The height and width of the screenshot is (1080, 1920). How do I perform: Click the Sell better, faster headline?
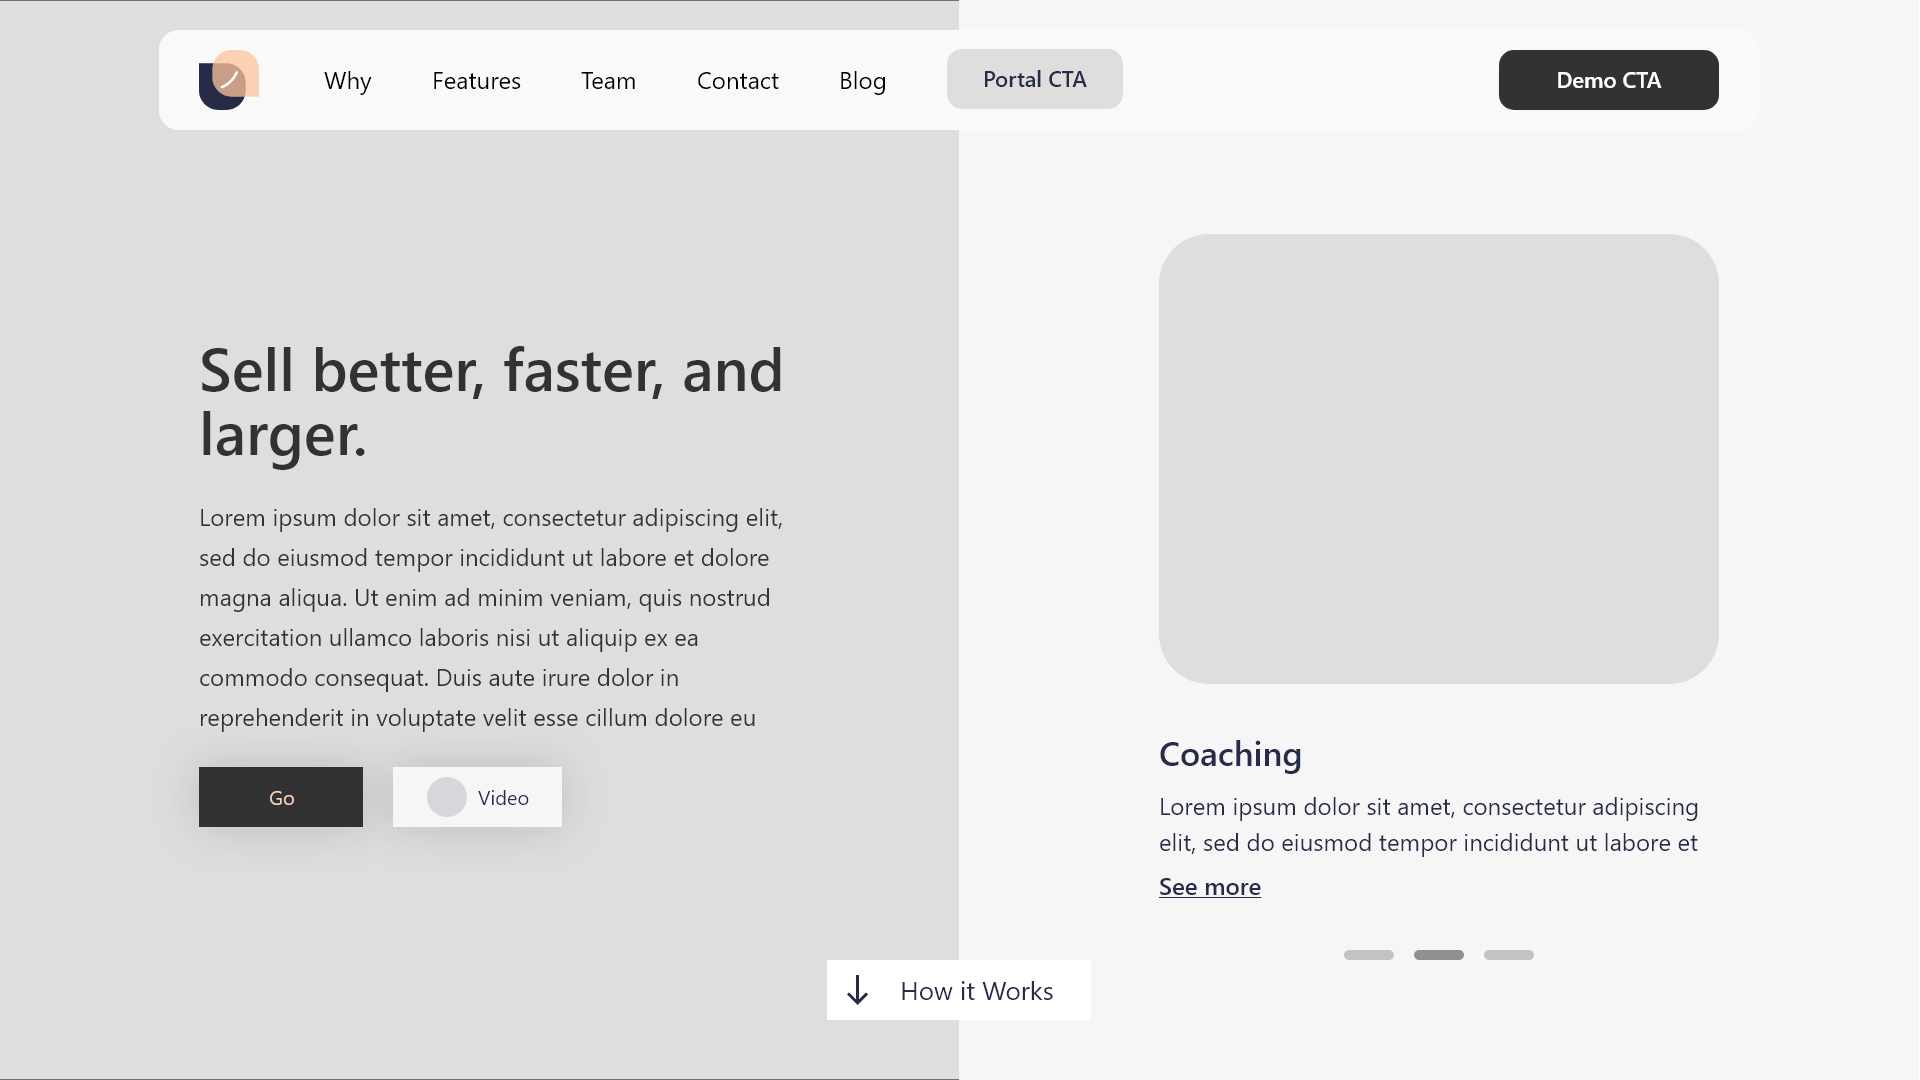pos(490,402)
